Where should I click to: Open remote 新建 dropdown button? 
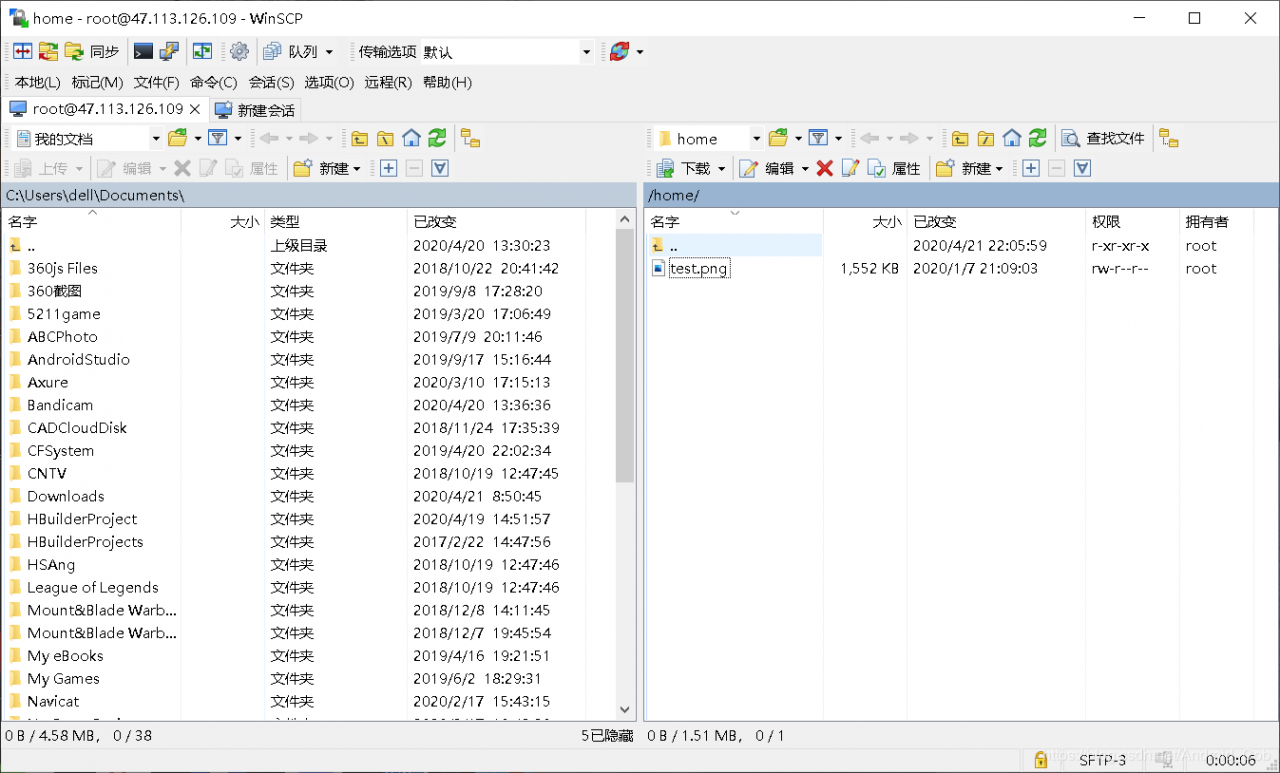(969, 168)
